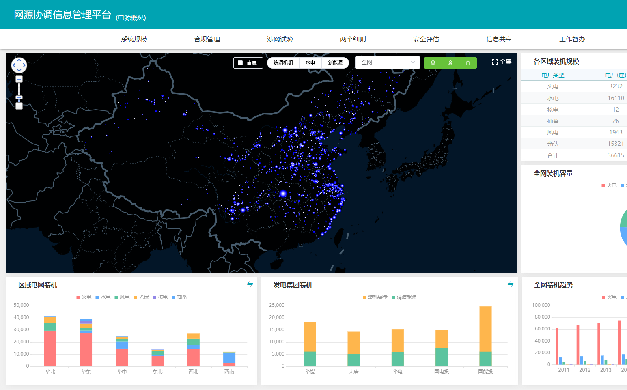The image size is (627, 390).
Task: Click the first red bar in trend chart
Action: 557,346
